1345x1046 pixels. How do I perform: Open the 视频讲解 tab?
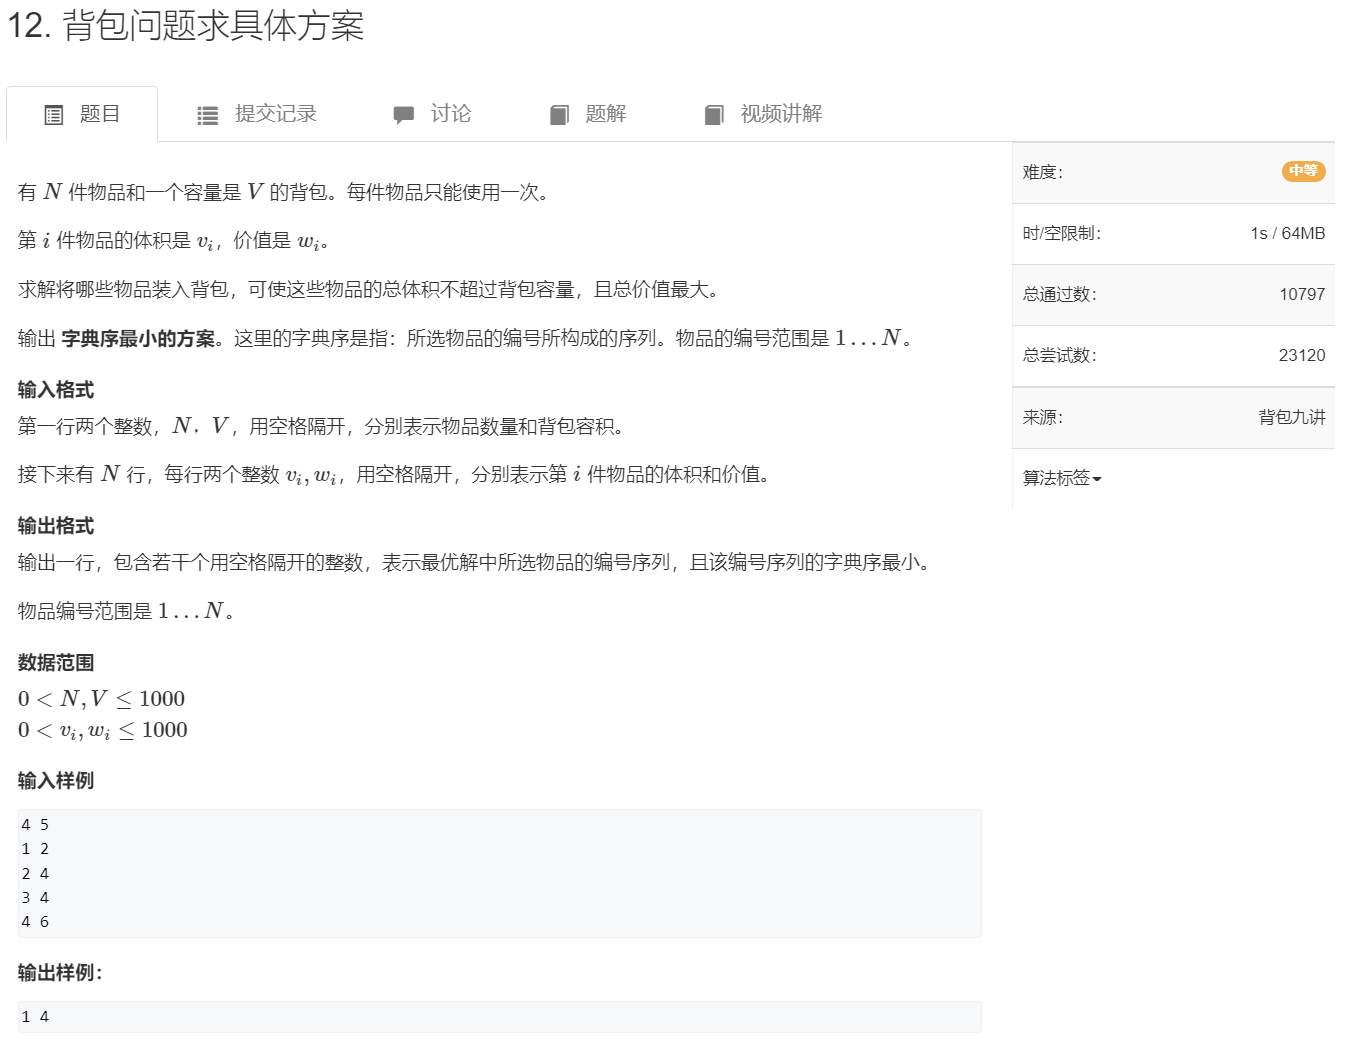coord(763,114)
